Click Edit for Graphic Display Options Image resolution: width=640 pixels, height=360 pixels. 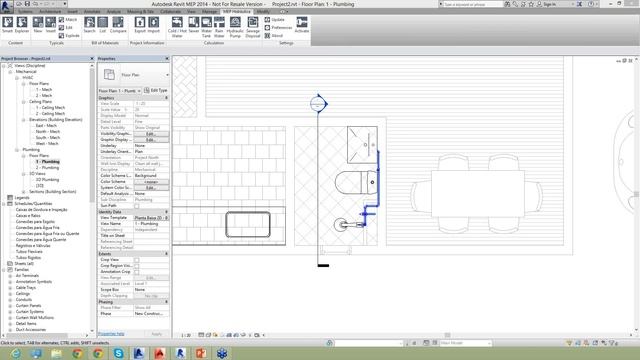coord(151,140)
